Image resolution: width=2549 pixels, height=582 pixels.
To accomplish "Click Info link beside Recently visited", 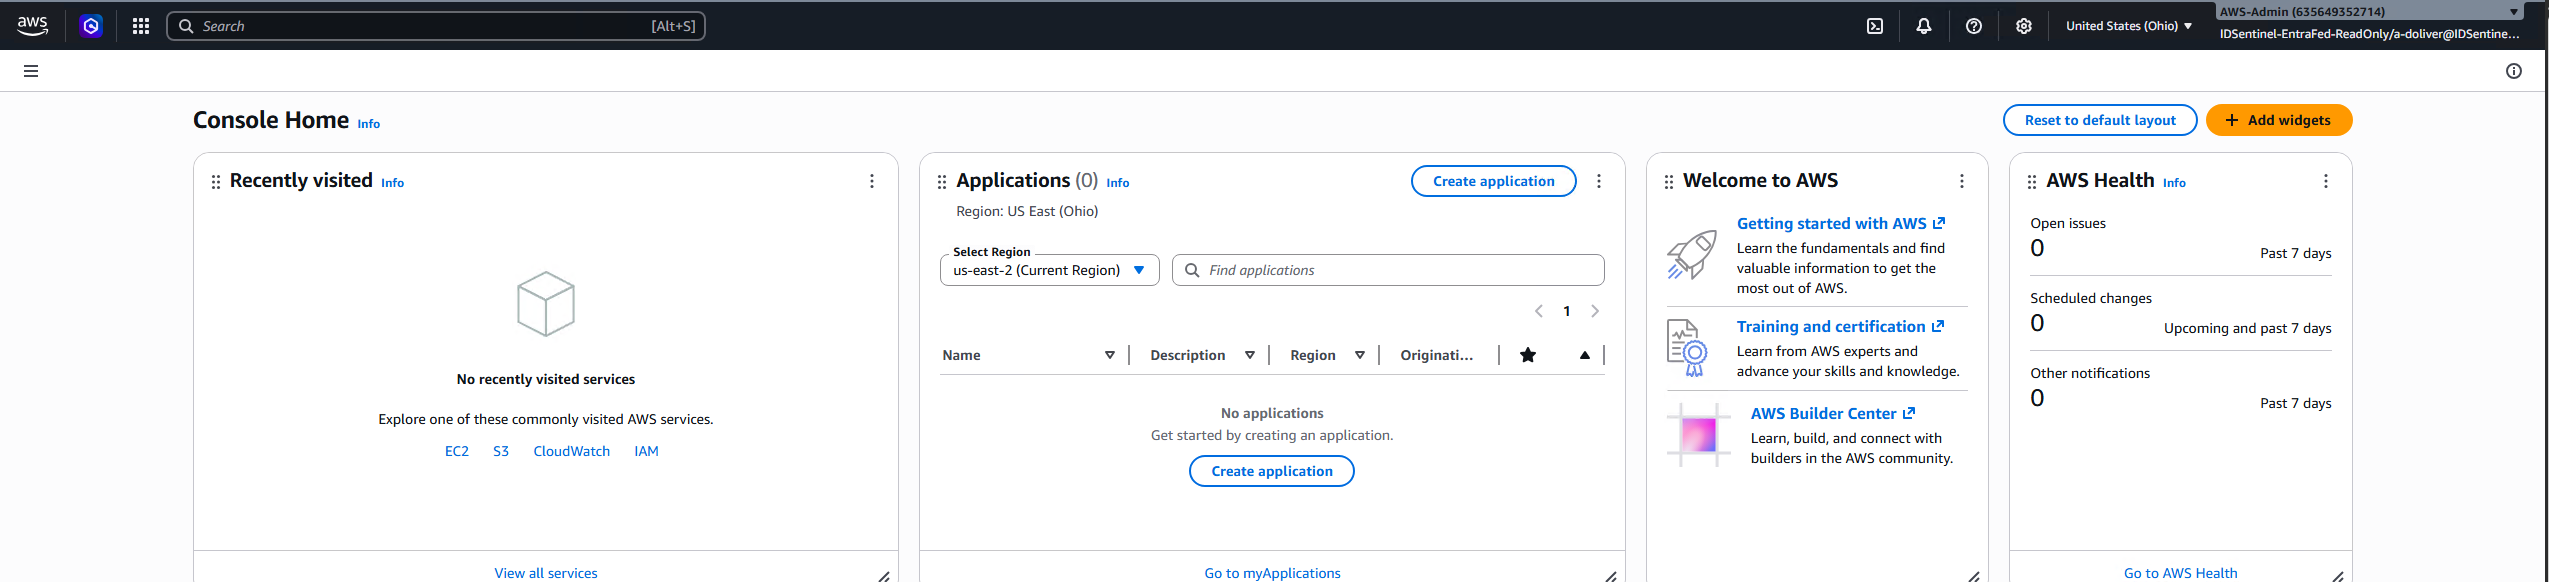I will [x=392, y=183].
